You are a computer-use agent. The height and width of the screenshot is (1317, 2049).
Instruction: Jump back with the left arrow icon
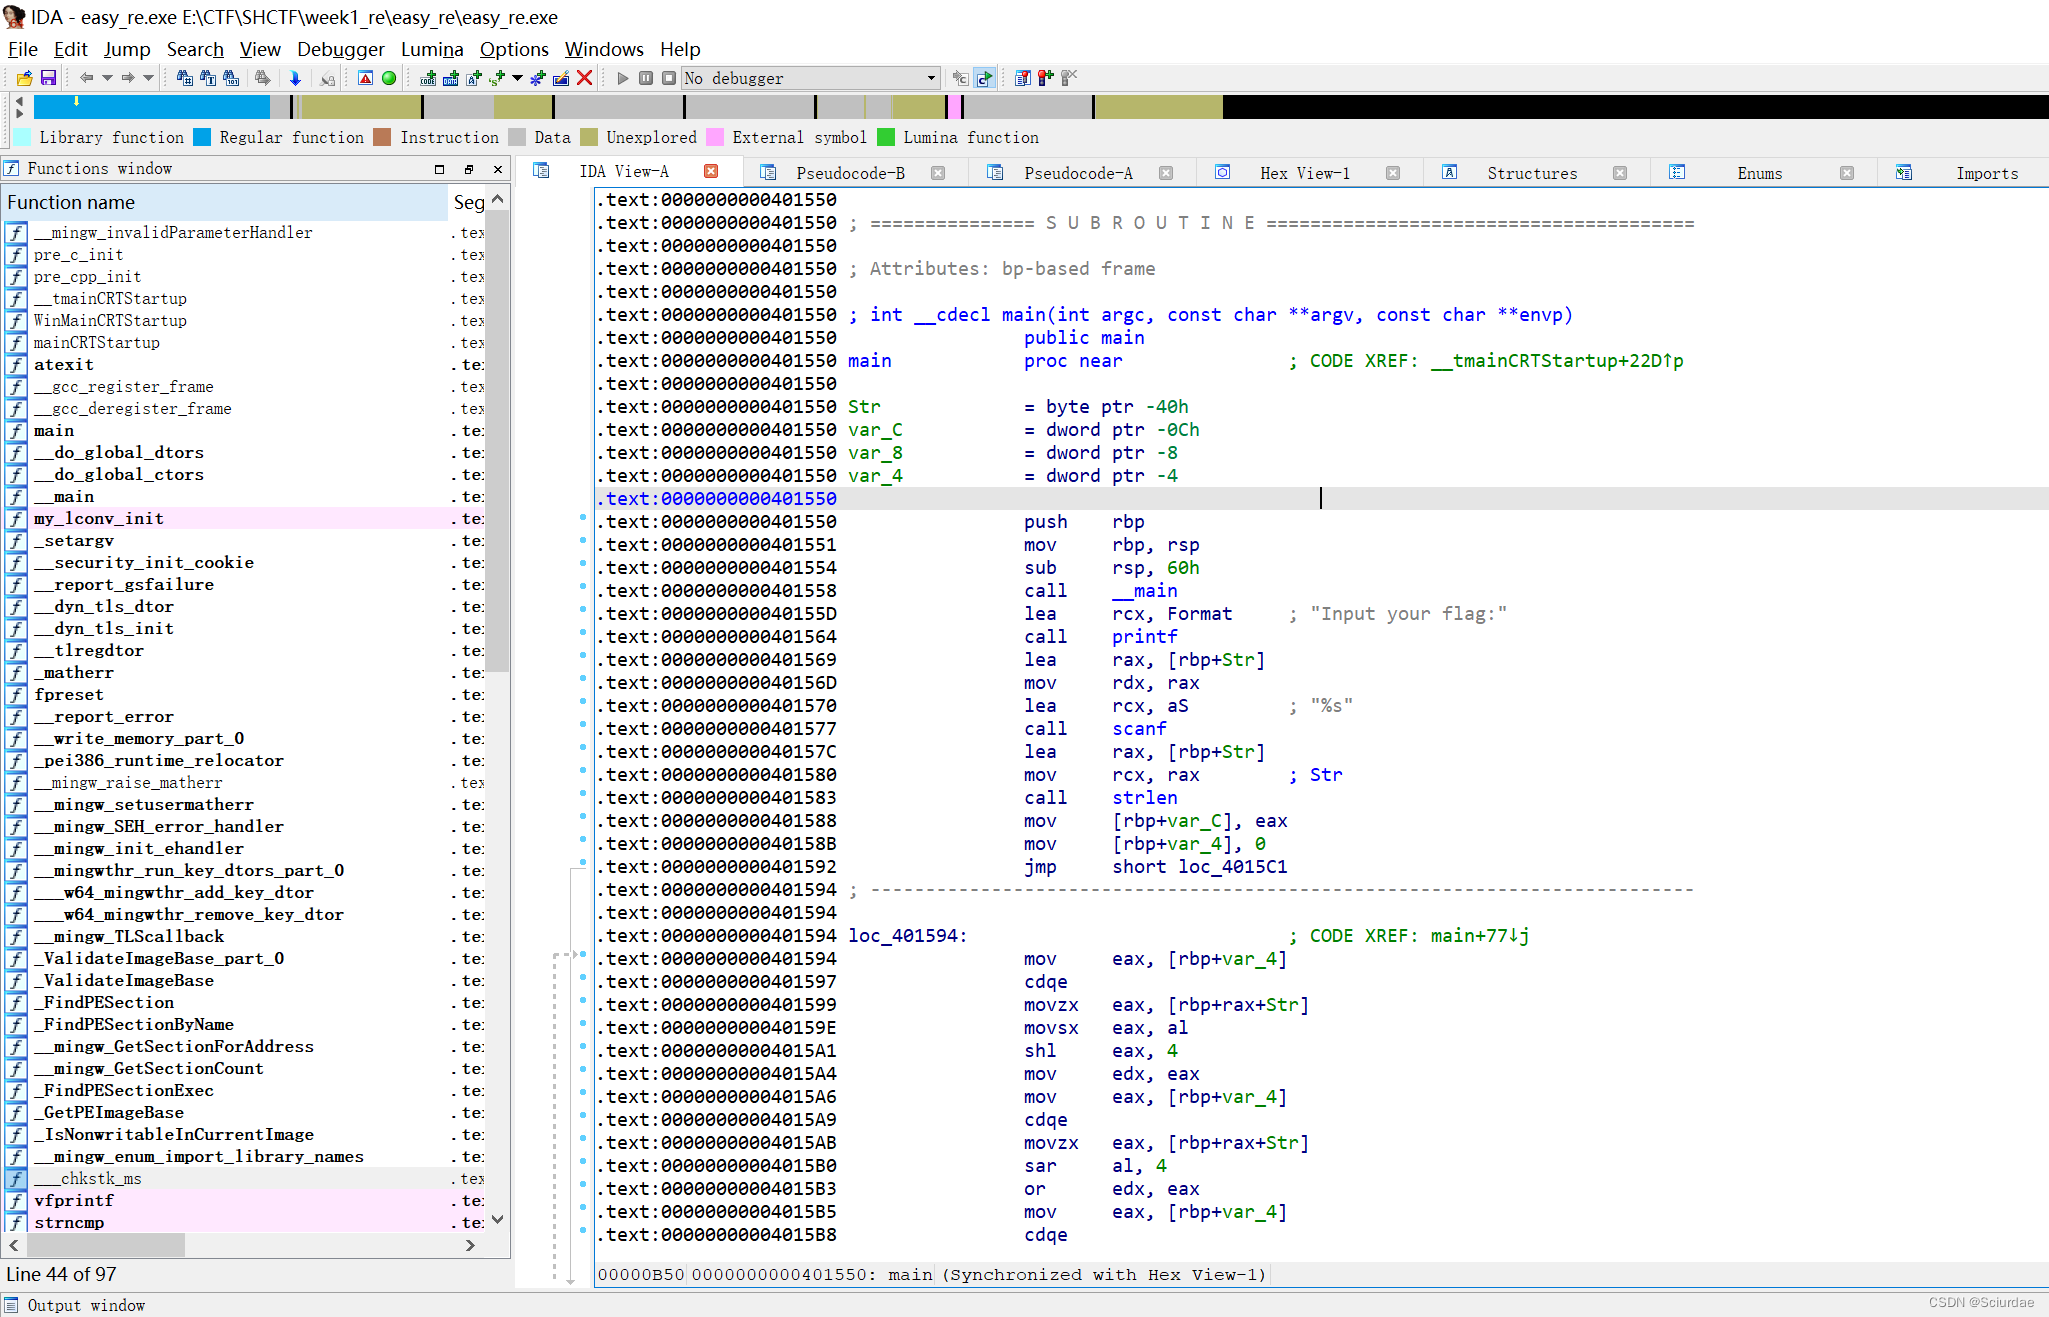[86, 78]
